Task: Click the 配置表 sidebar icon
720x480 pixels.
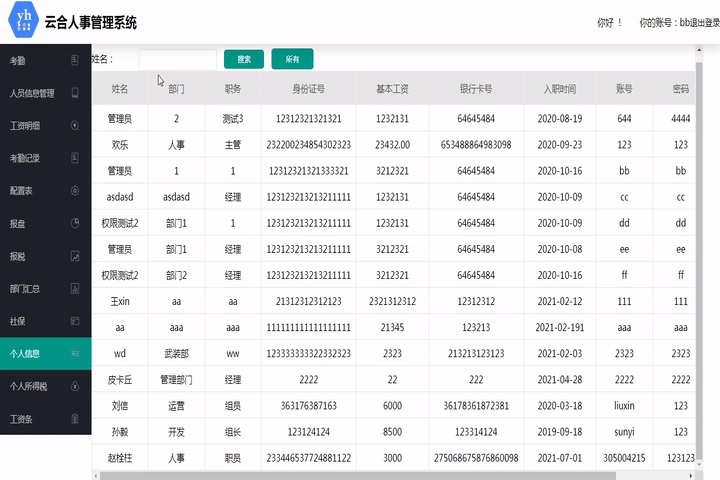Action: click(75, 191)
